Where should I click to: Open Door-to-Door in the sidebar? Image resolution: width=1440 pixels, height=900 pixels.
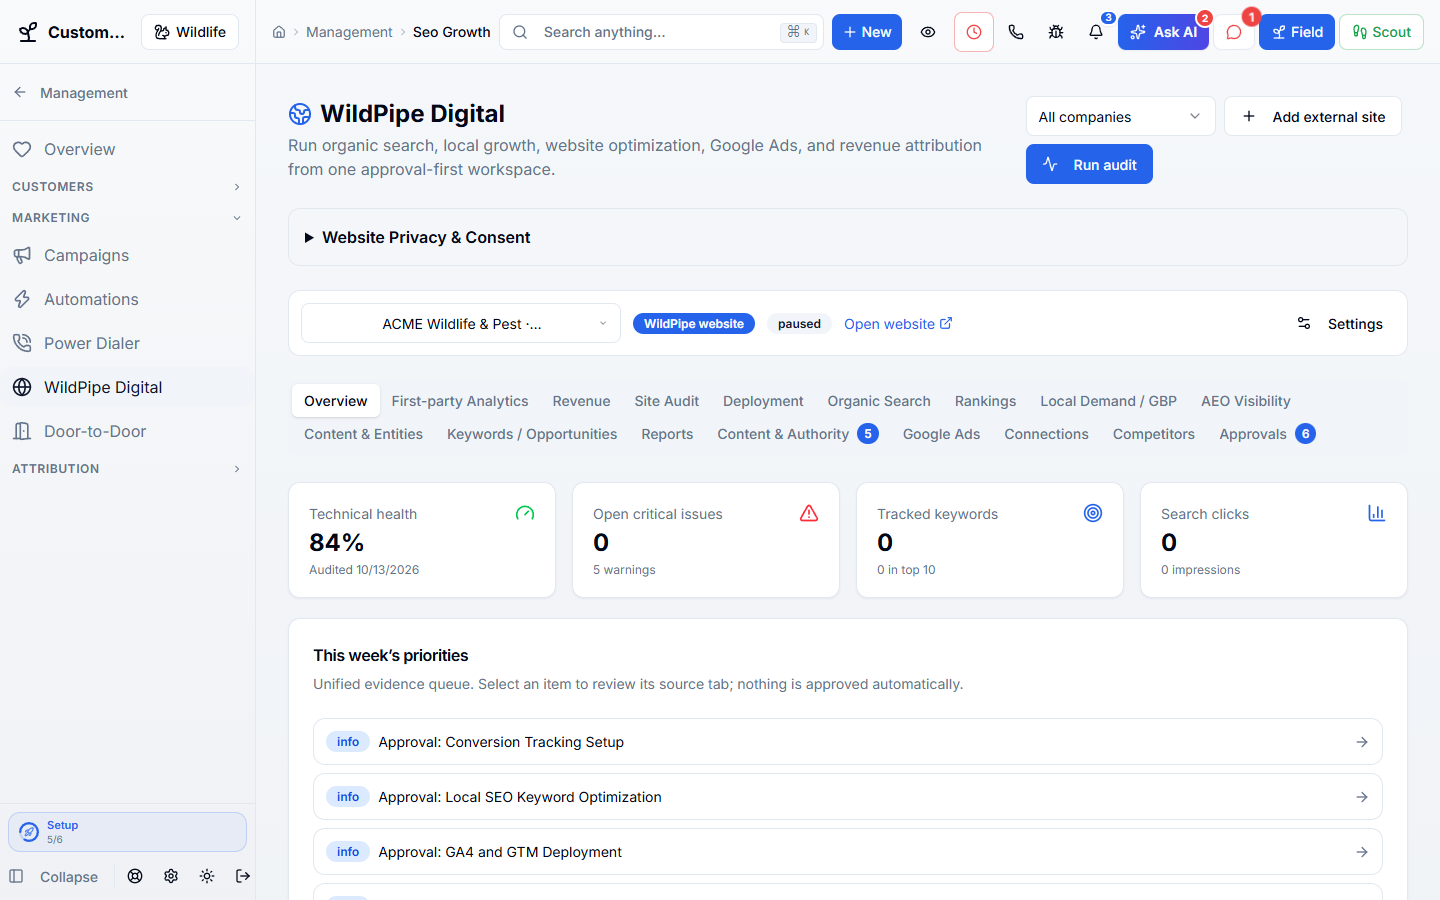pos(127,431)
